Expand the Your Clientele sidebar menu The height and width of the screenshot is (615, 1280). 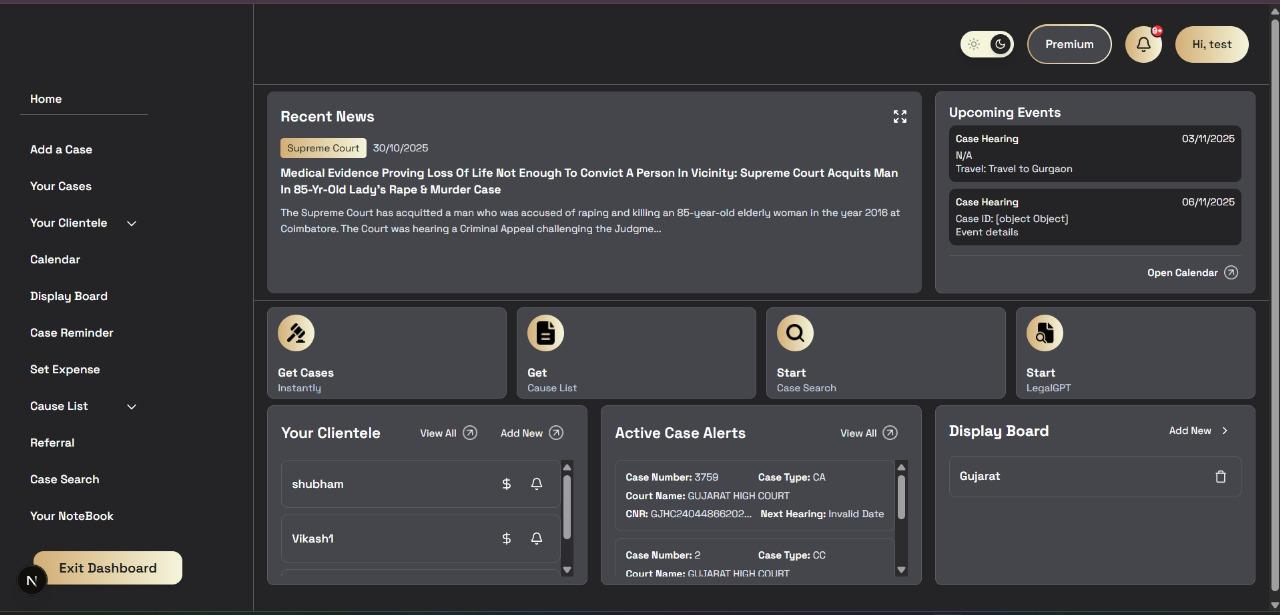click(131, 223)
